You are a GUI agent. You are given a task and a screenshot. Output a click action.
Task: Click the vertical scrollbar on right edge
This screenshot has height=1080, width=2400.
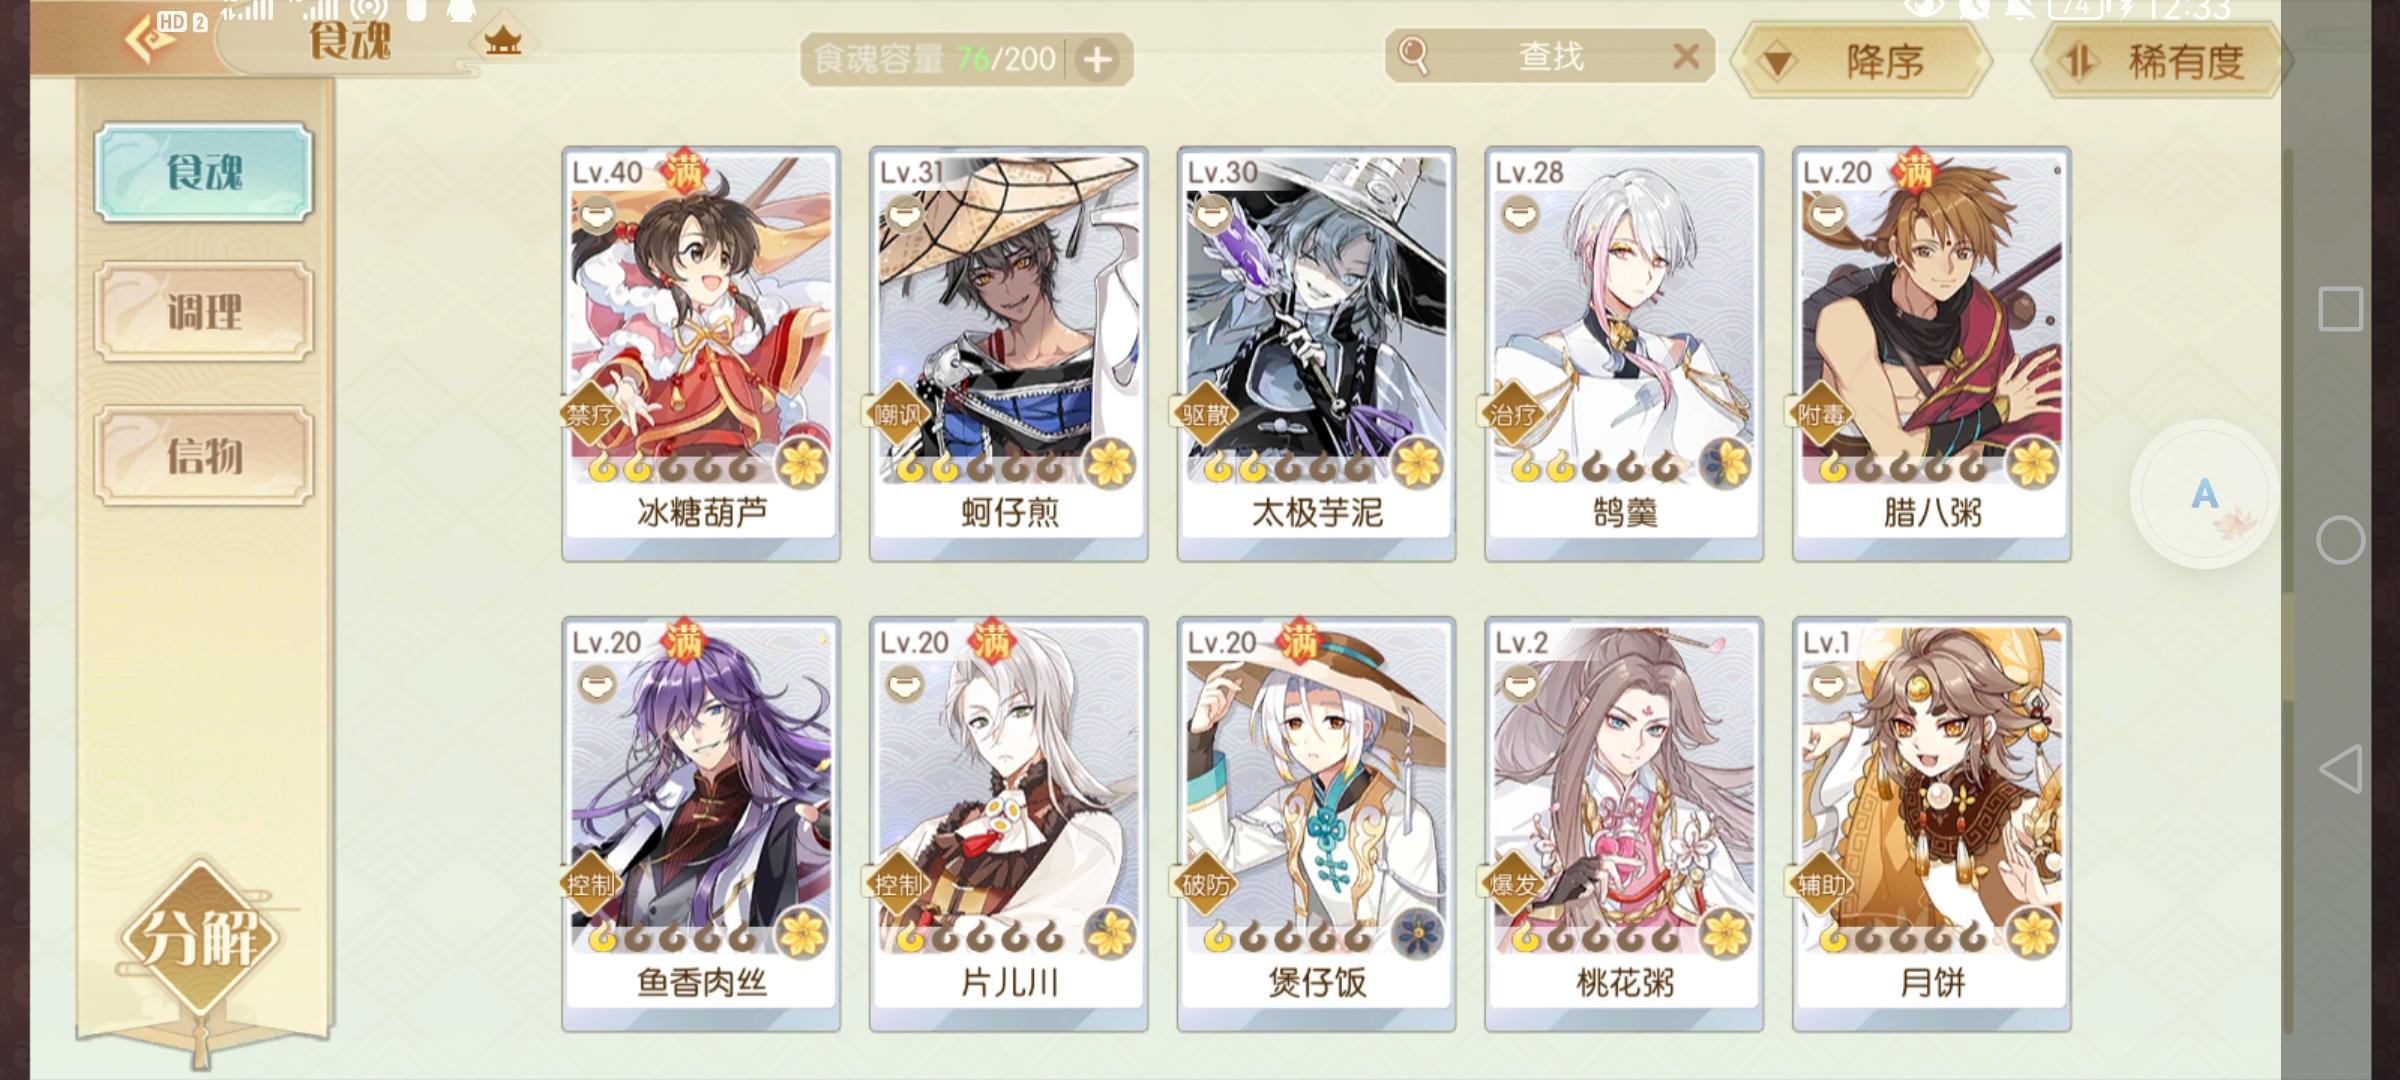point(2287,590)
